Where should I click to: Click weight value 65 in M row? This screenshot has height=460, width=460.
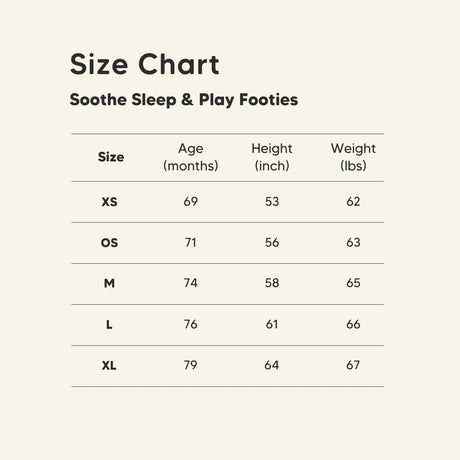[353, 283]
